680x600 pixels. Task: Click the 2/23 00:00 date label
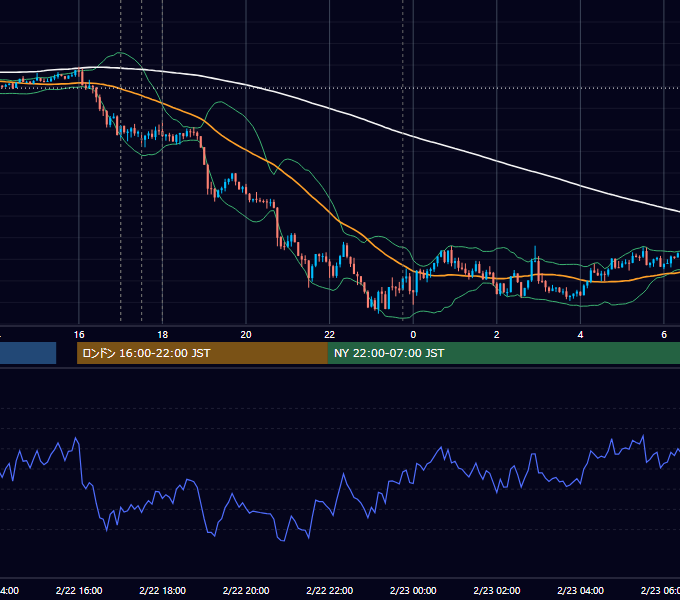click(x=413, y=590)
